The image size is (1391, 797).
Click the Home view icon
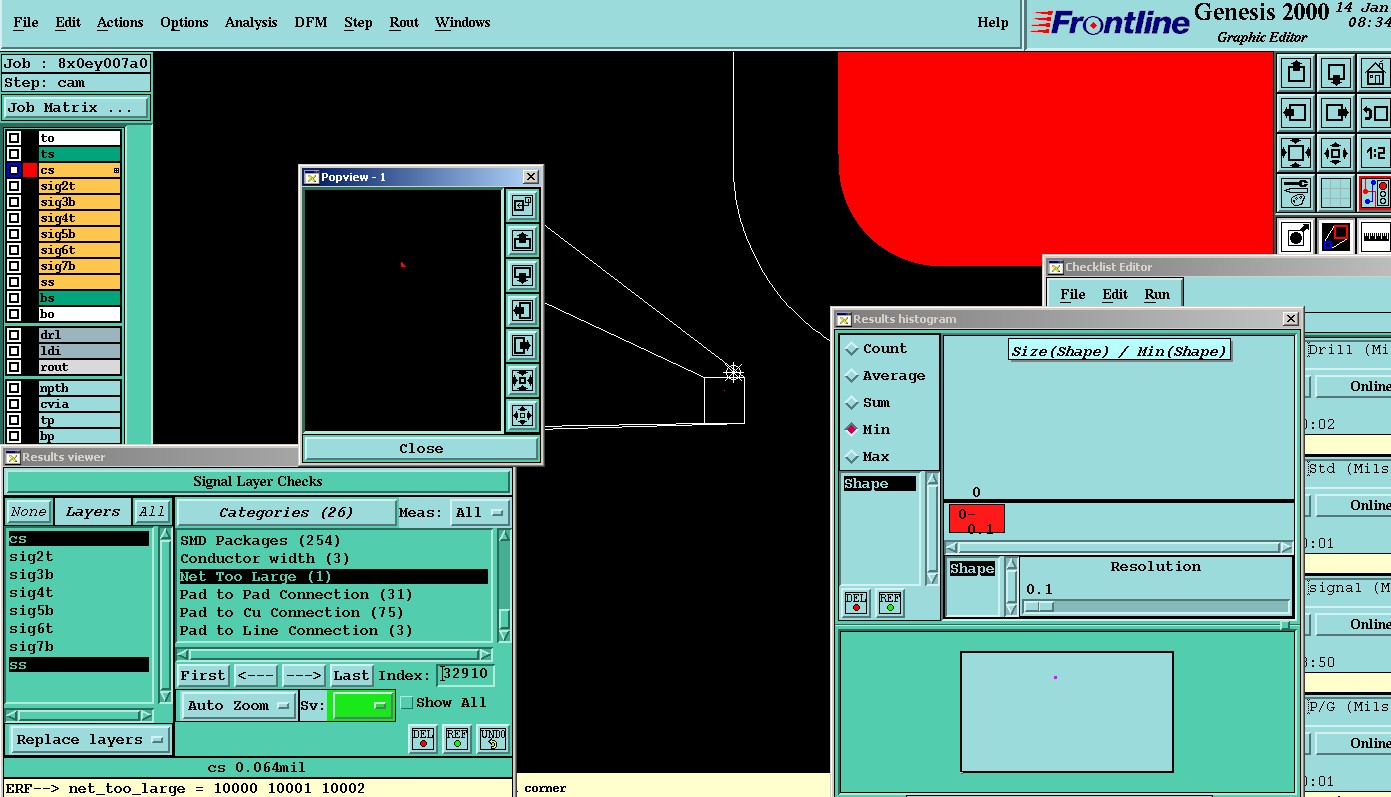pos(1376,73)
